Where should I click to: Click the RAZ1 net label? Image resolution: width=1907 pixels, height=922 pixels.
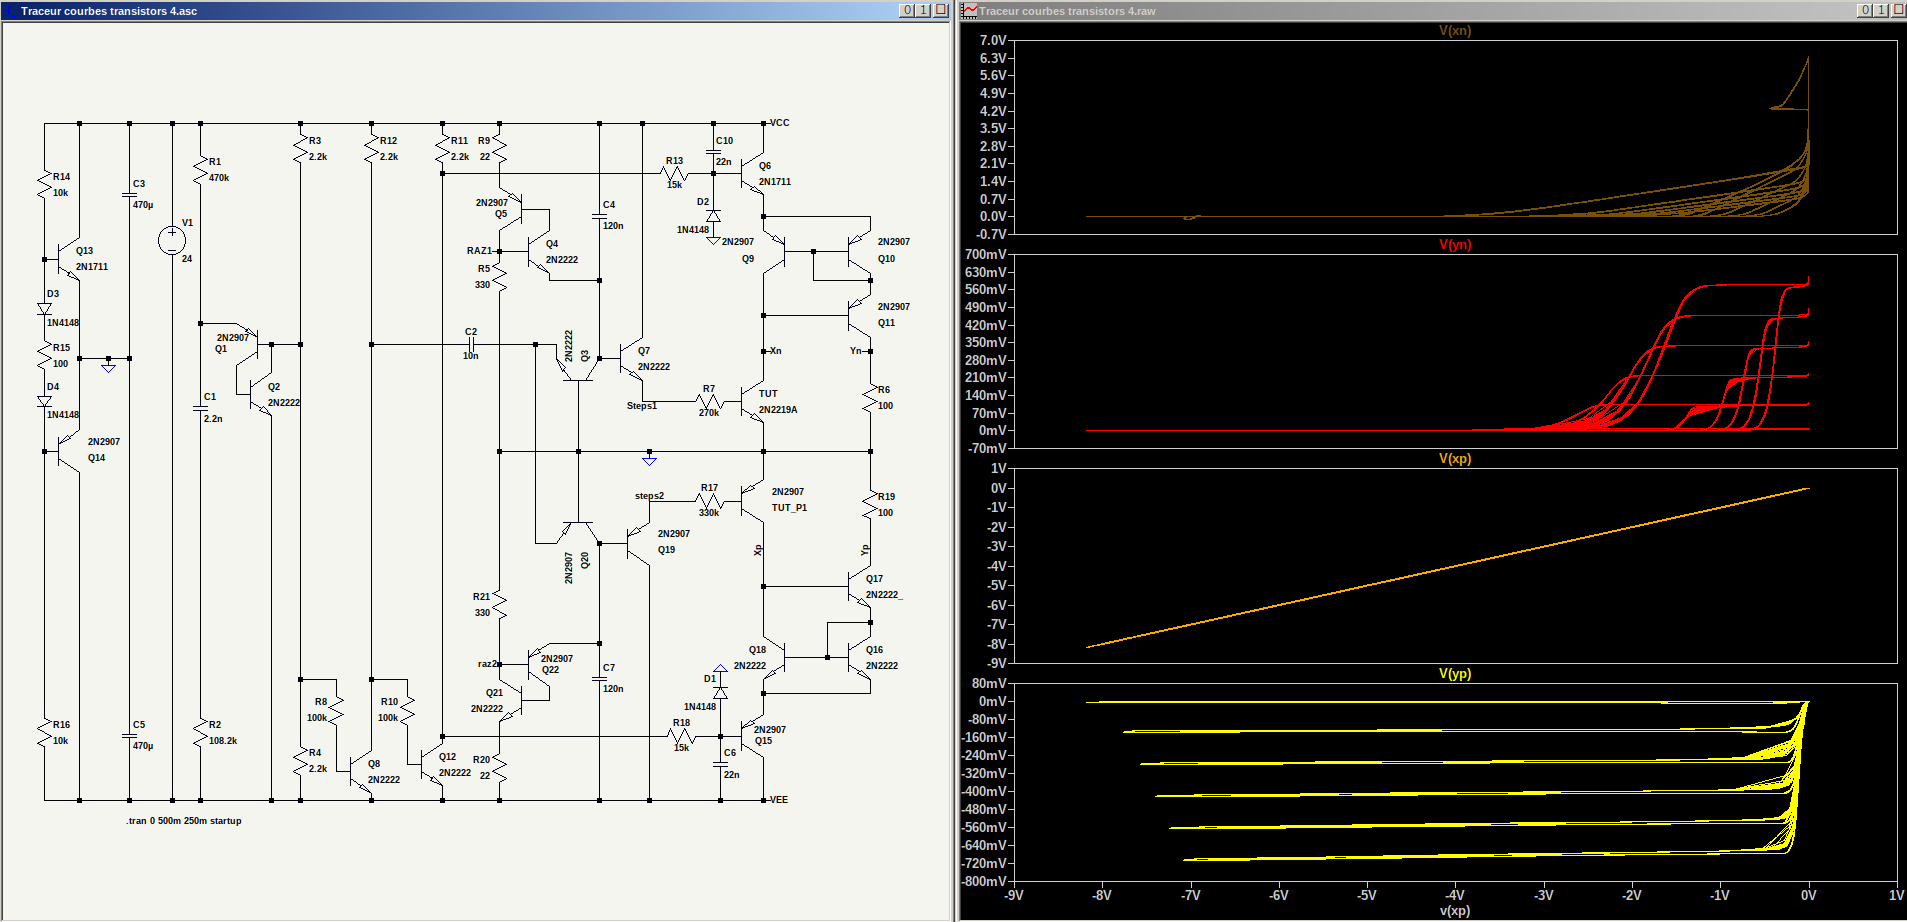480,251
